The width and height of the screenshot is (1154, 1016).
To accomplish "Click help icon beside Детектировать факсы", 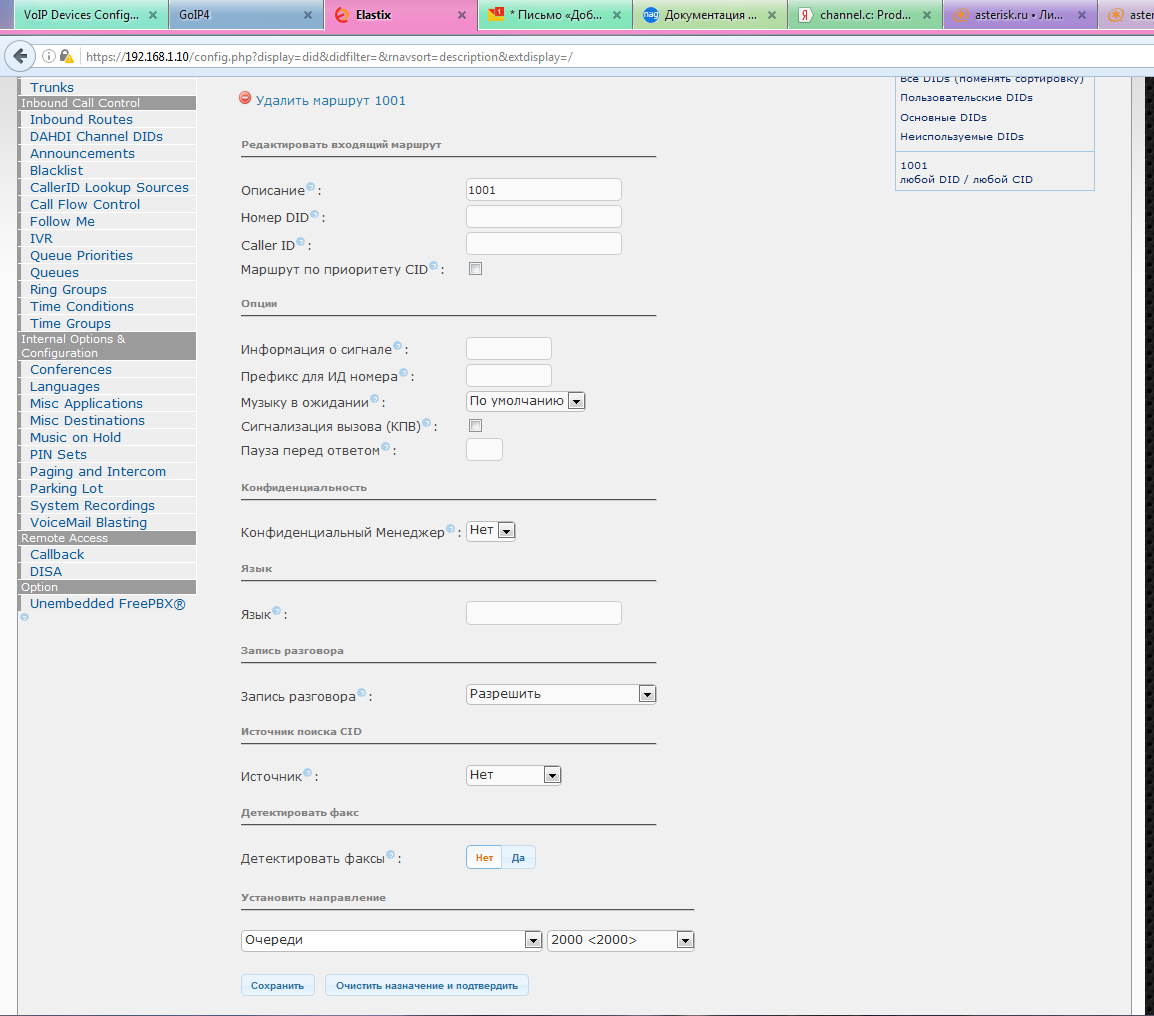I will coord(391,855).
